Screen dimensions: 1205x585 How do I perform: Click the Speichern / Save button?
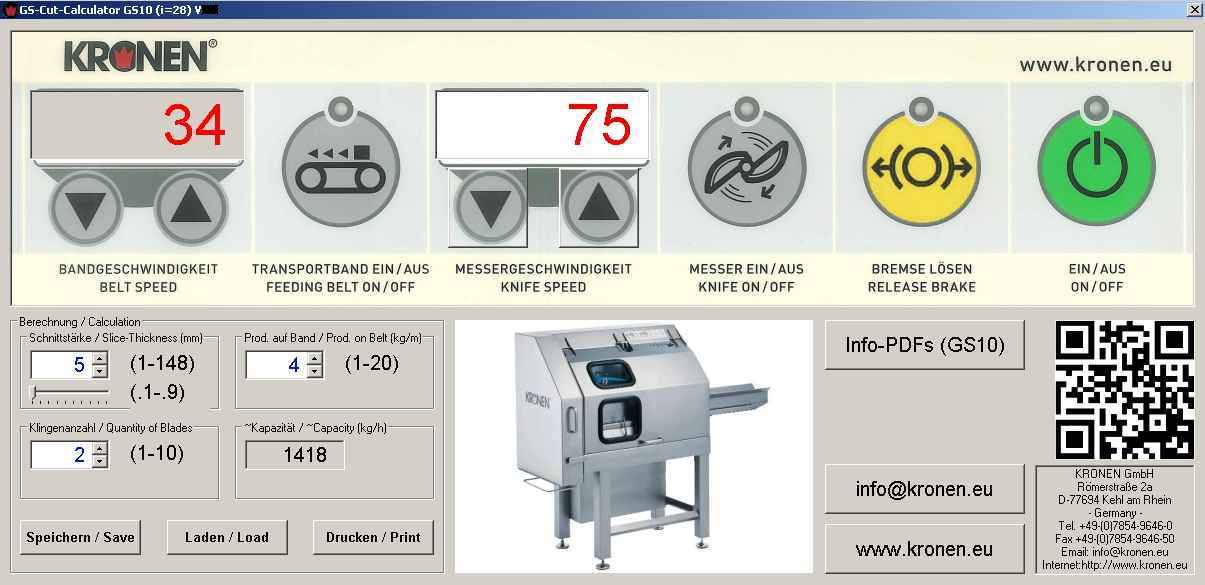coord(80,537)
